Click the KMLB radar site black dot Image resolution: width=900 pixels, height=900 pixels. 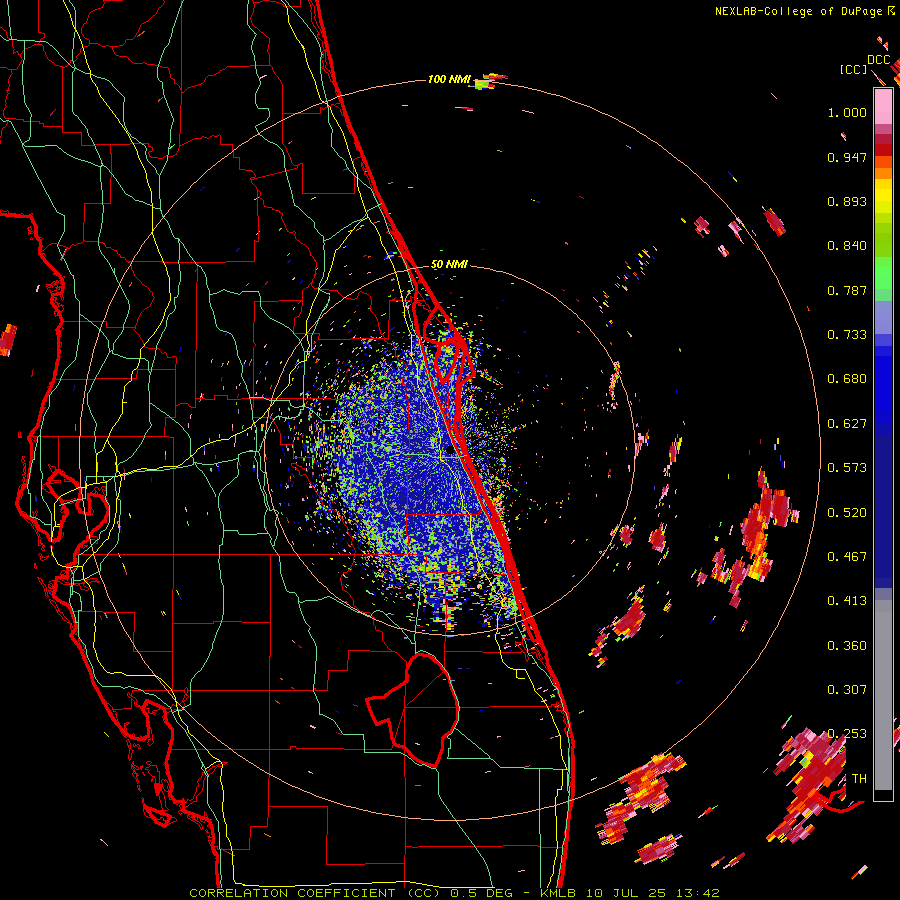(x=450, y=451)
